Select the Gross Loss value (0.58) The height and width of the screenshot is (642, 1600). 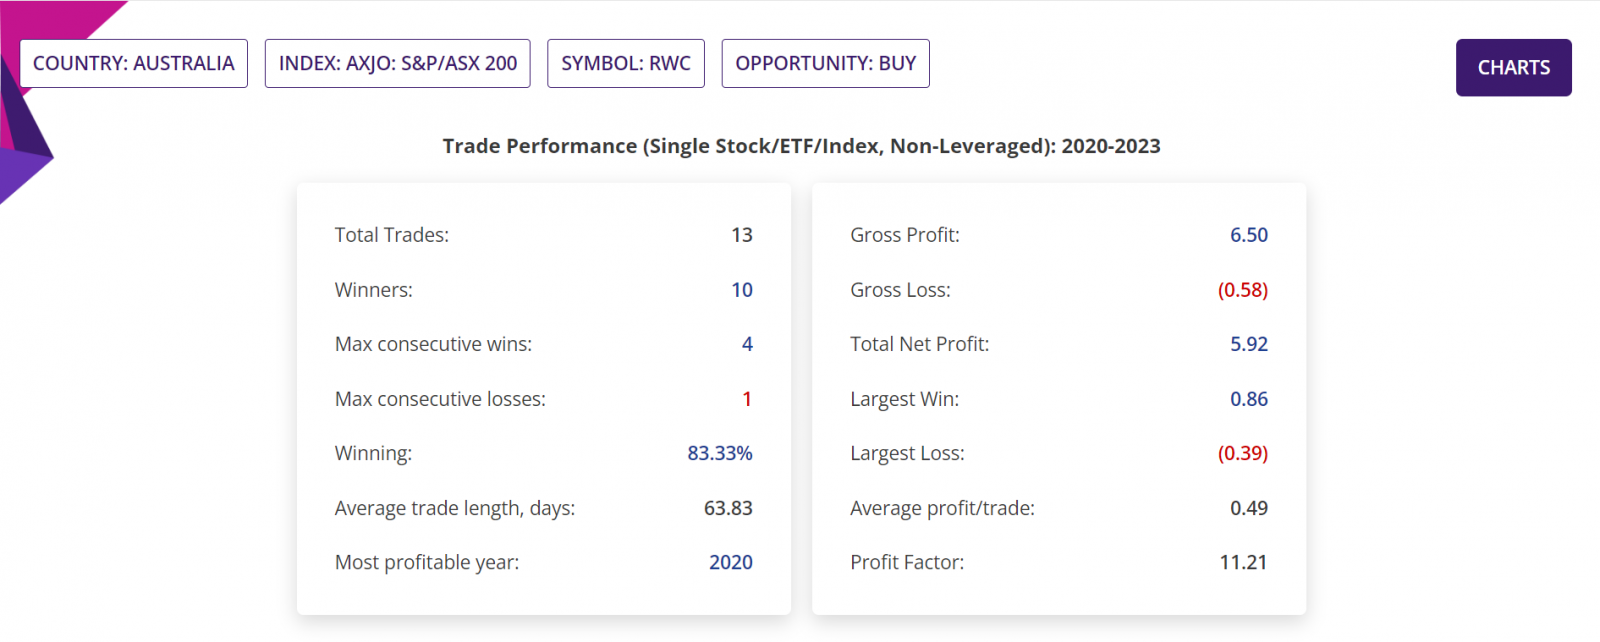tap(1243, 290)
